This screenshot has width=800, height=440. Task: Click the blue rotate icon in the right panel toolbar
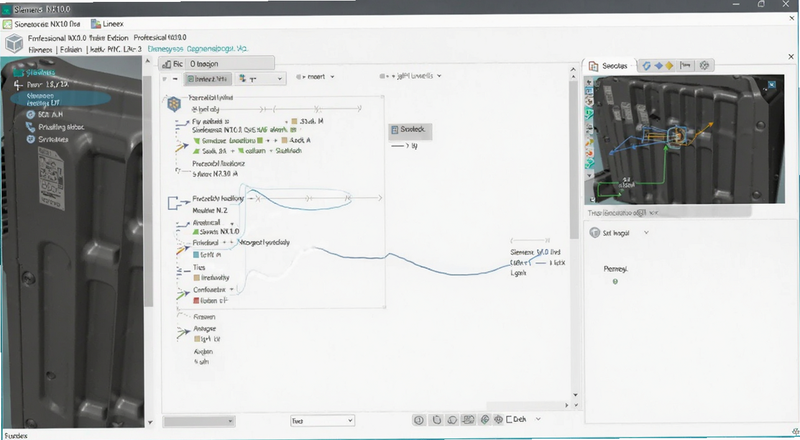(646, 65)
